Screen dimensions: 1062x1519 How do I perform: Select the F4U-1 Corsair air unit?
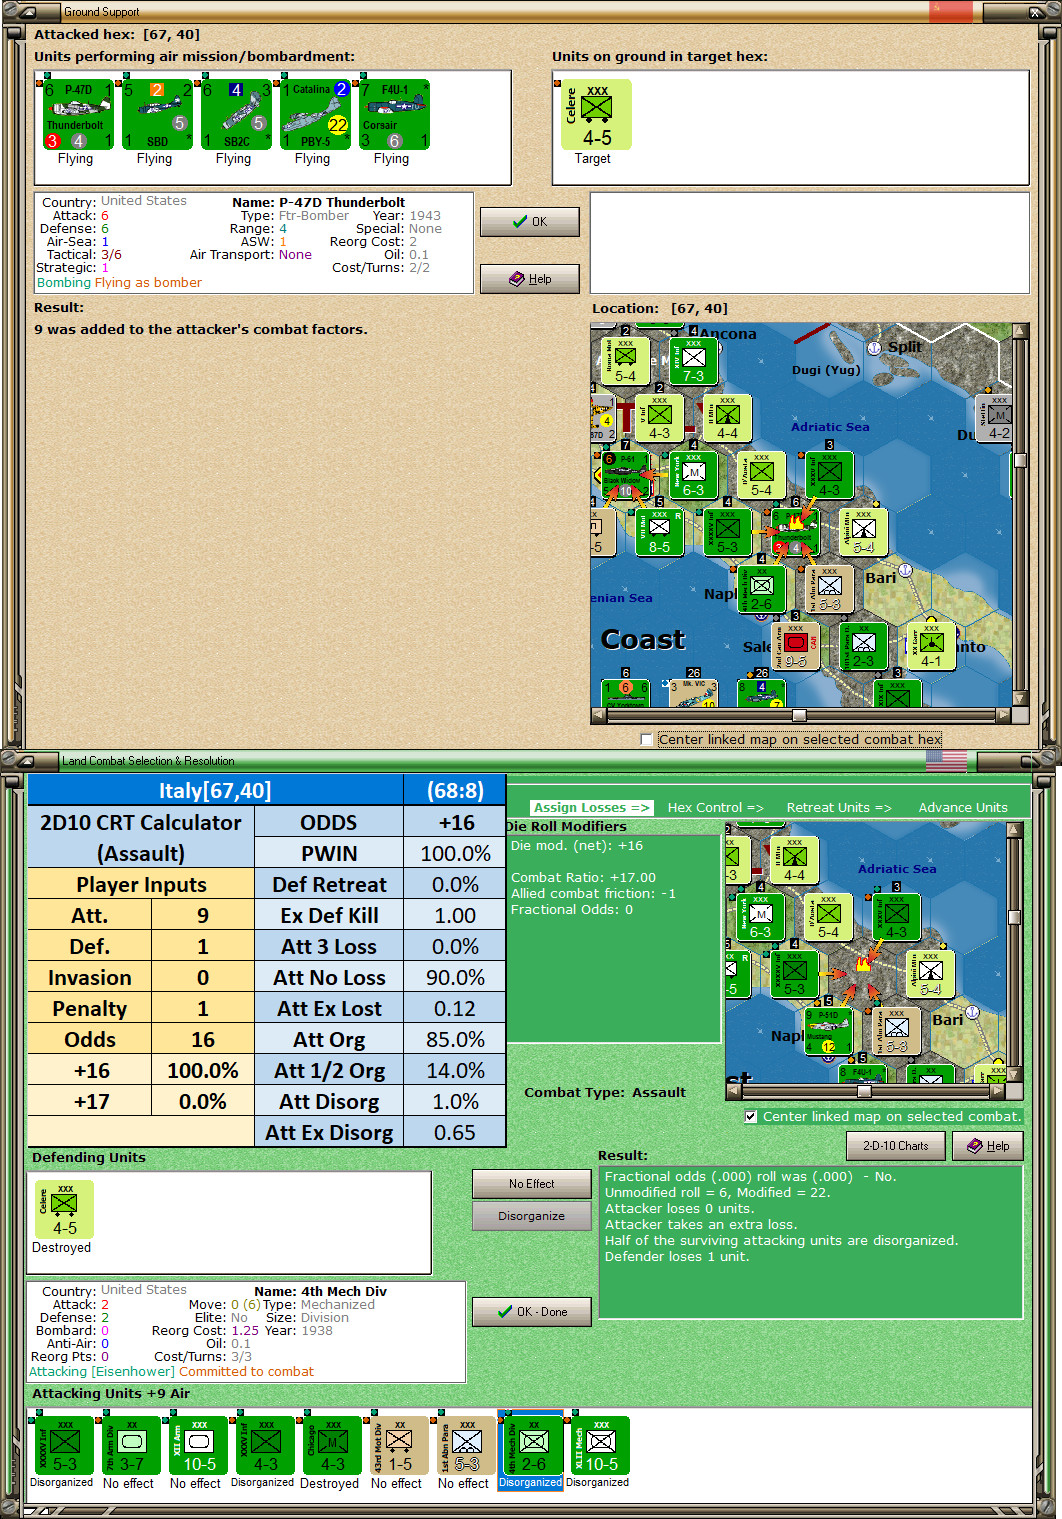pyautogui.click(x=394, y=115)
